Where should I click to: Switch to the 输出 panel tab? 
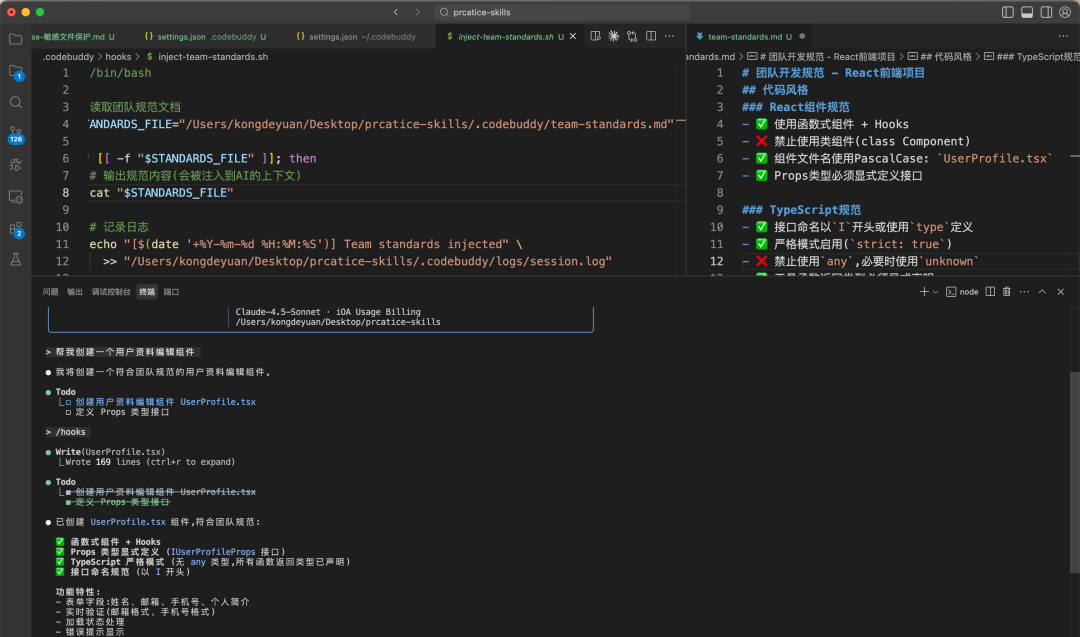74,292
